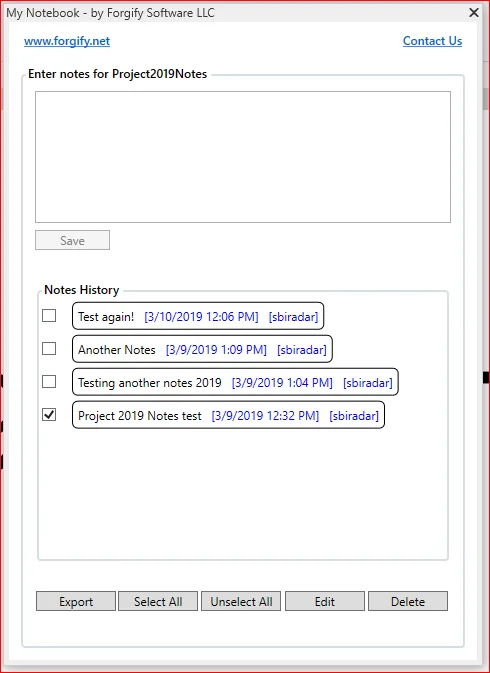The image size is (490, 673).
Task: Click [sbiradar] on 'Project 2019 Notes test' row
Action: pyautogui.click(x=354, y=416)
